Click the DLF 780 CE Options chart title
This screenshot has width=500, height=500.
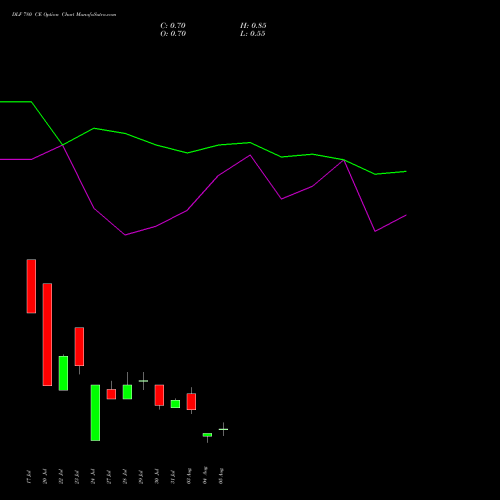[64, 15]
